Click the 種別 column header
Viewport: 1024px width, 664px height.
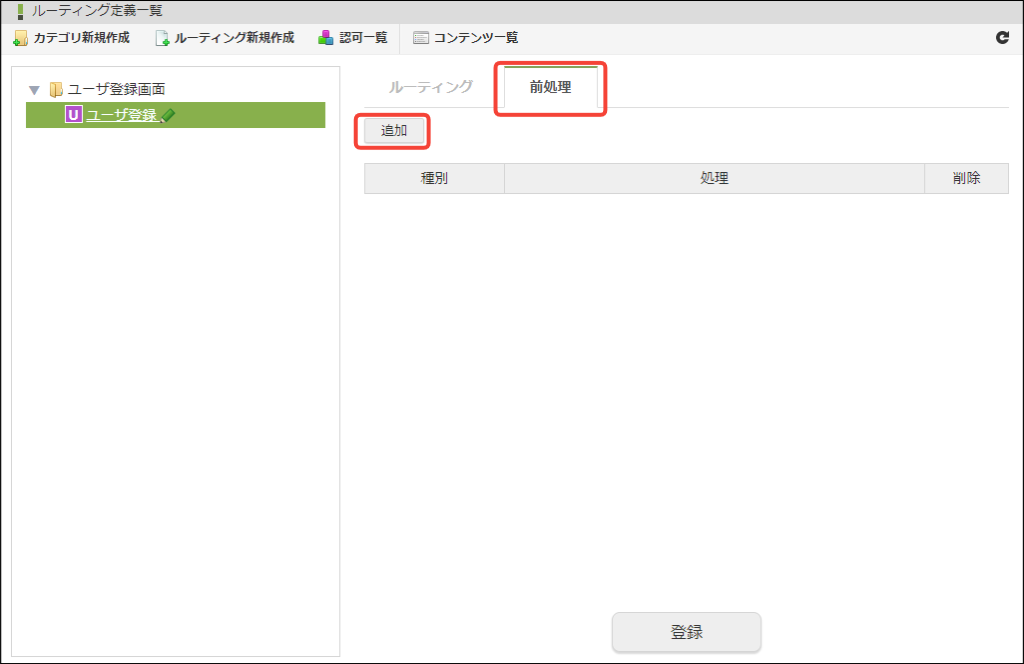(434, 178)
